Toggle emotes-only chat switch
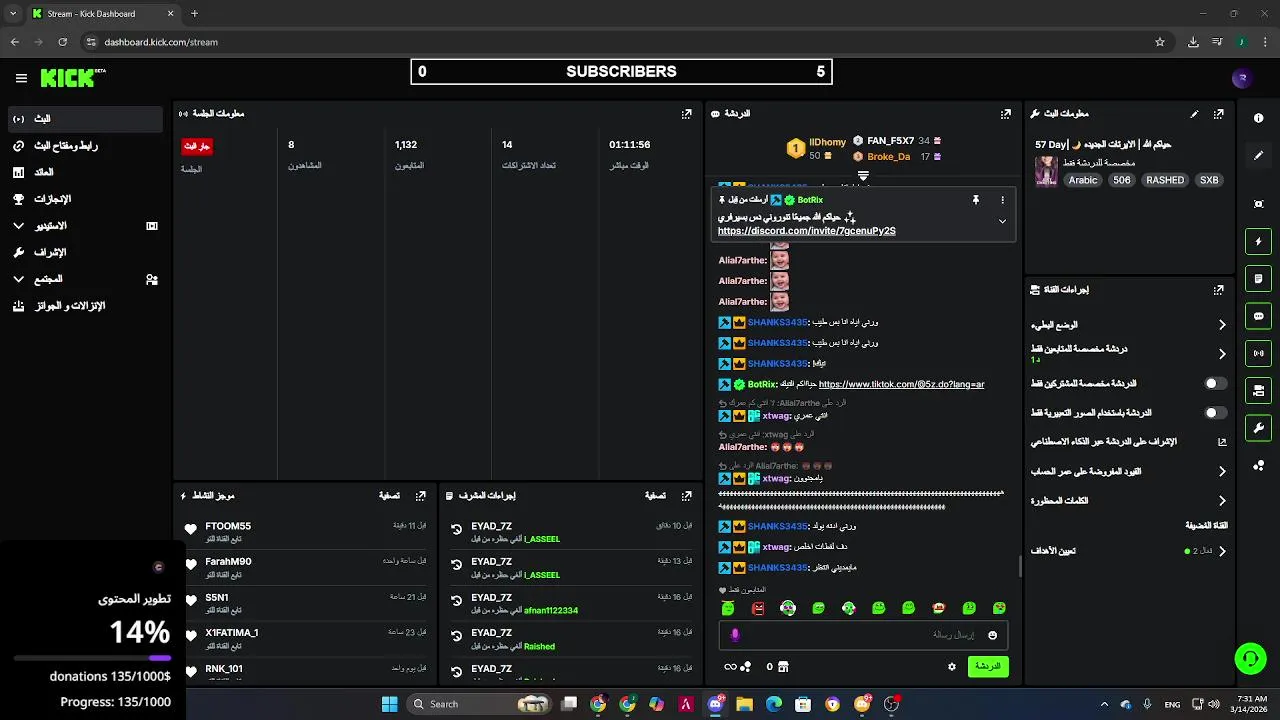 (x=1214, y=412)
